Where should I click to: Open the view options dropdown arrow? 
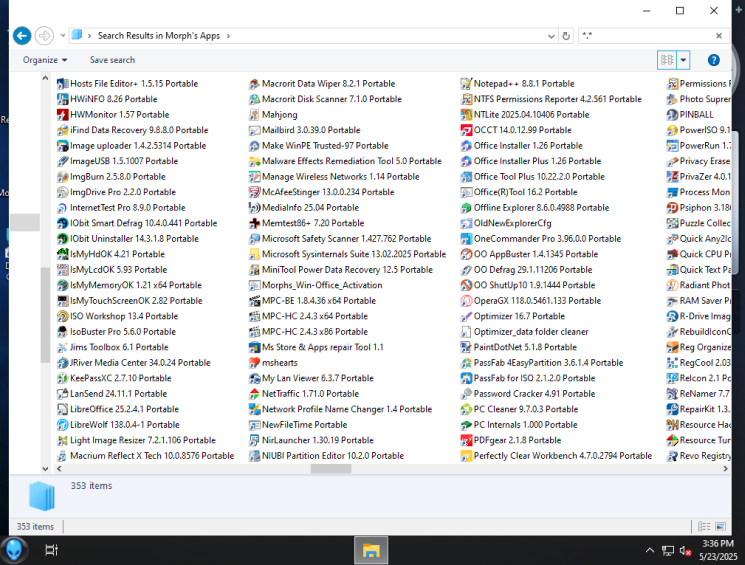click(x=683, y=60)
